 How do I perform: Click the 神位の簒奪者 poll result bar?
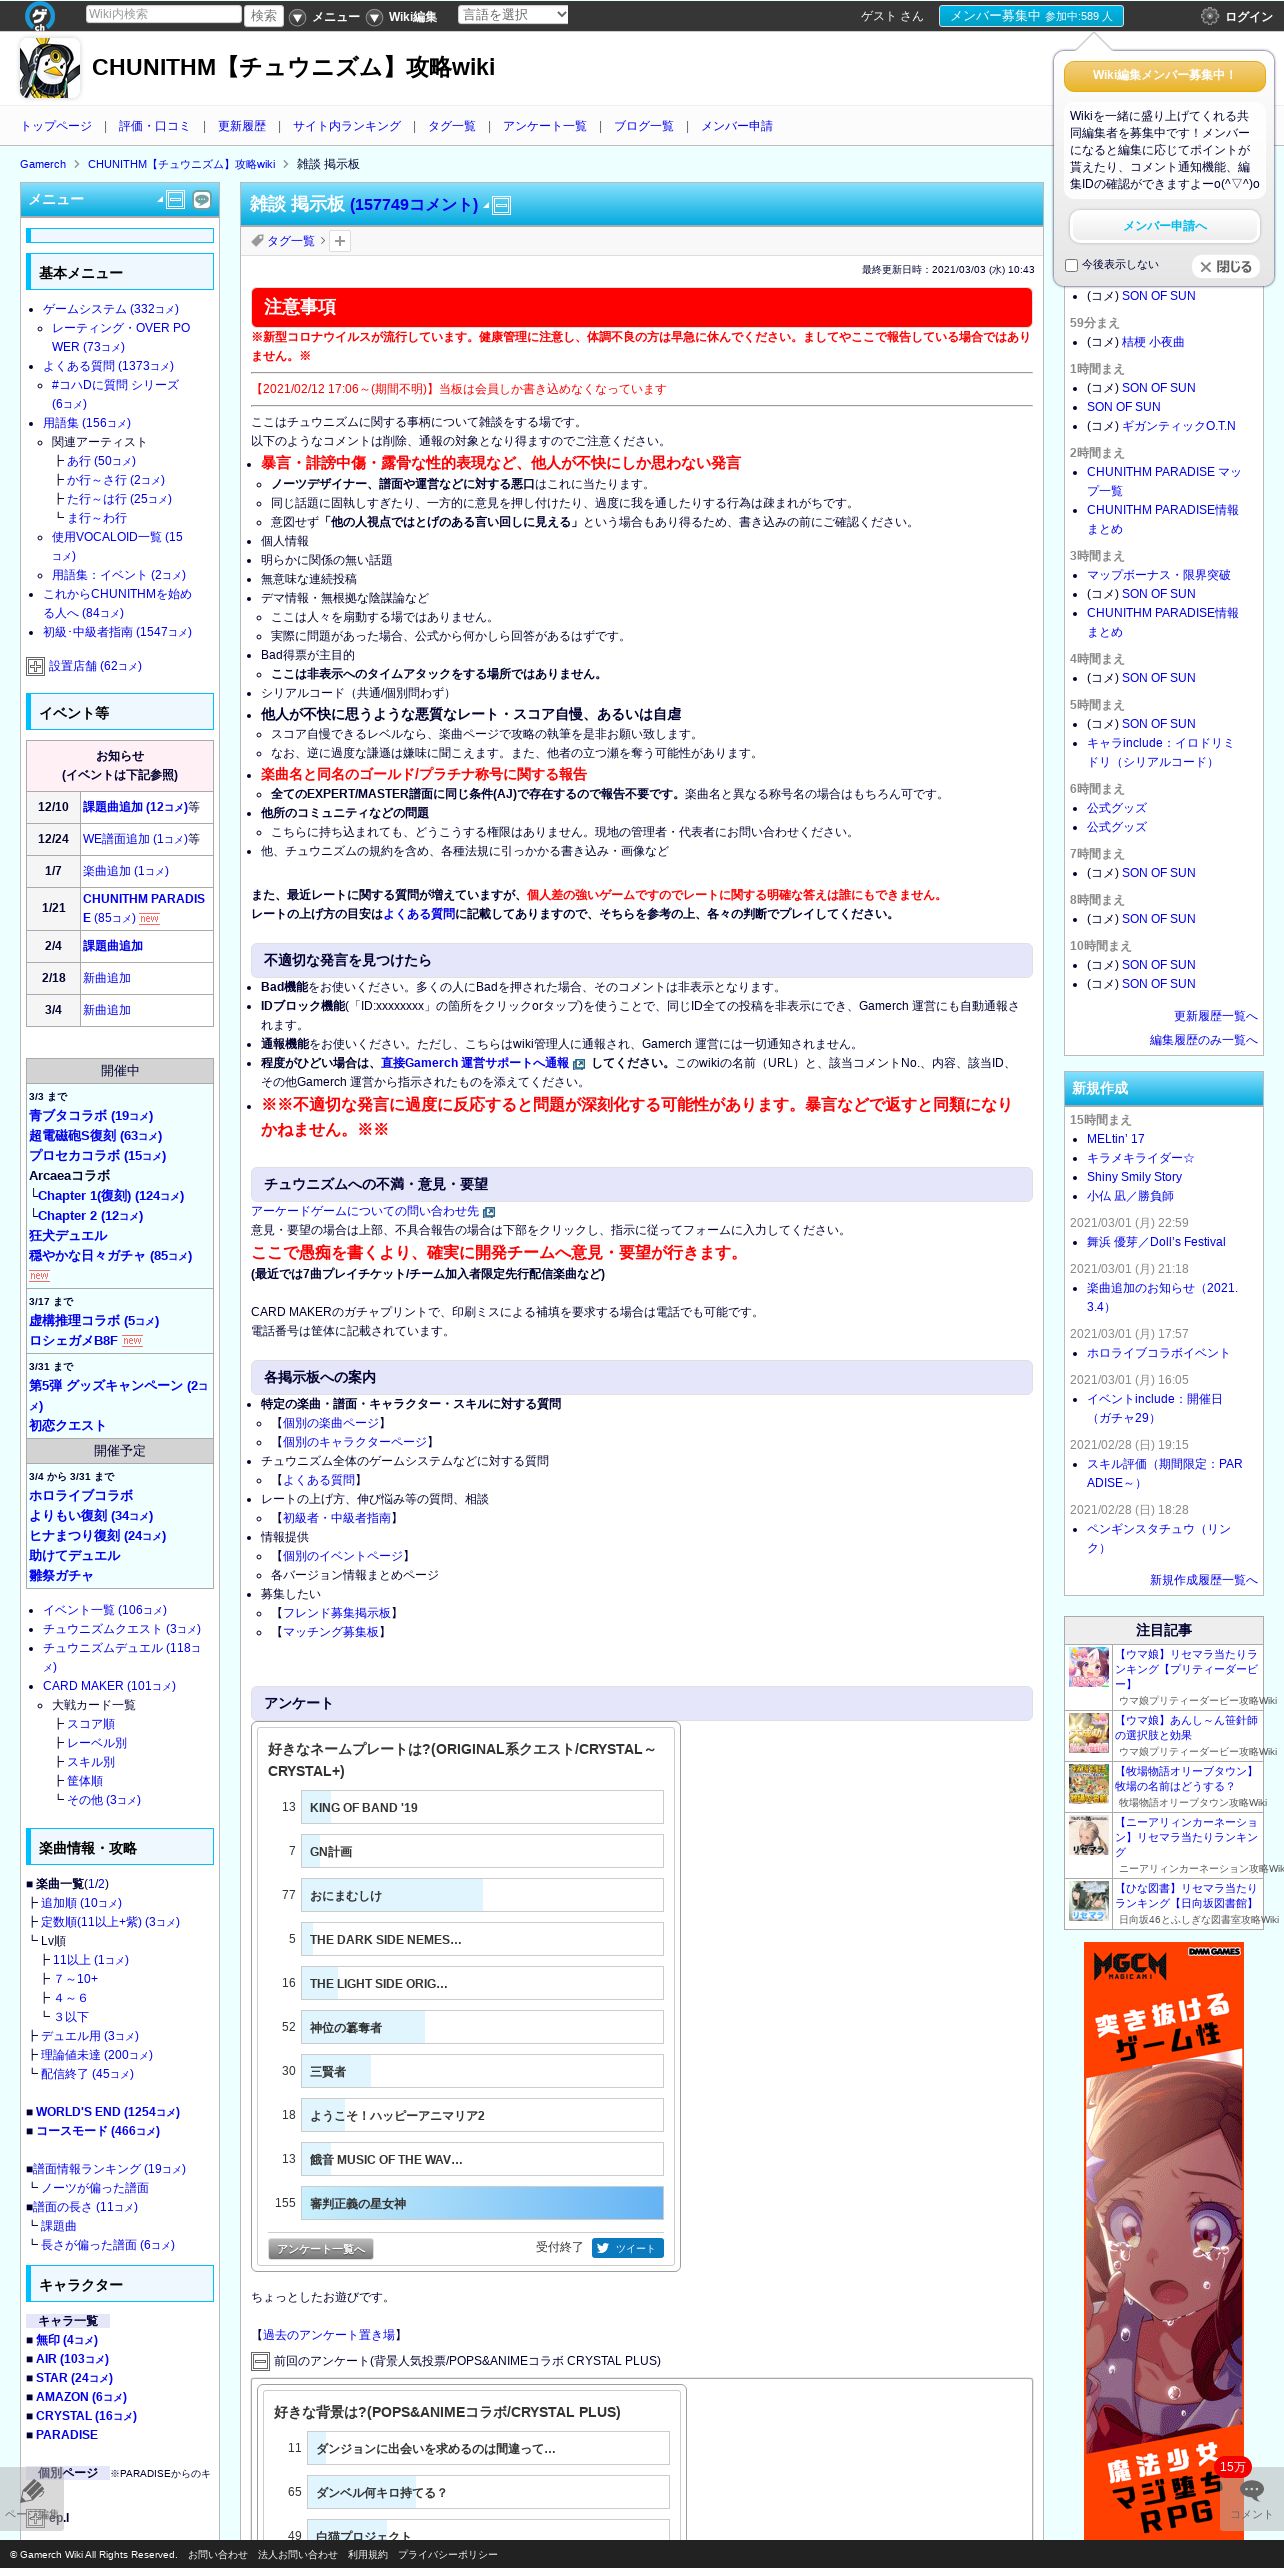482,2027
